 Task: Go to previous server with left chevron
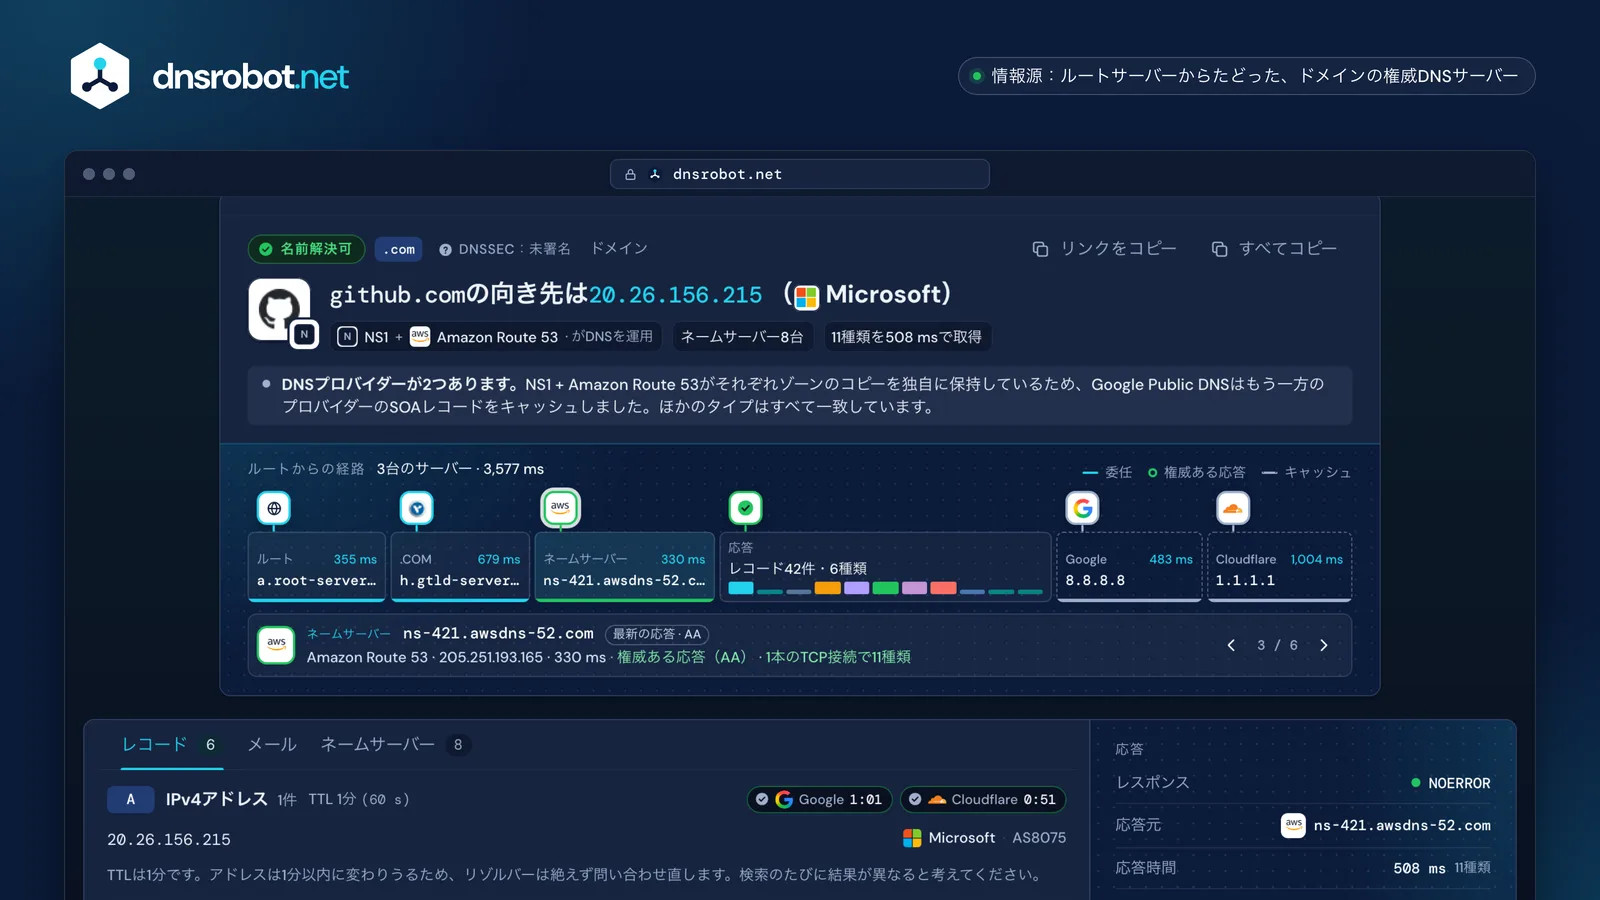click(x=1231, y=645)
